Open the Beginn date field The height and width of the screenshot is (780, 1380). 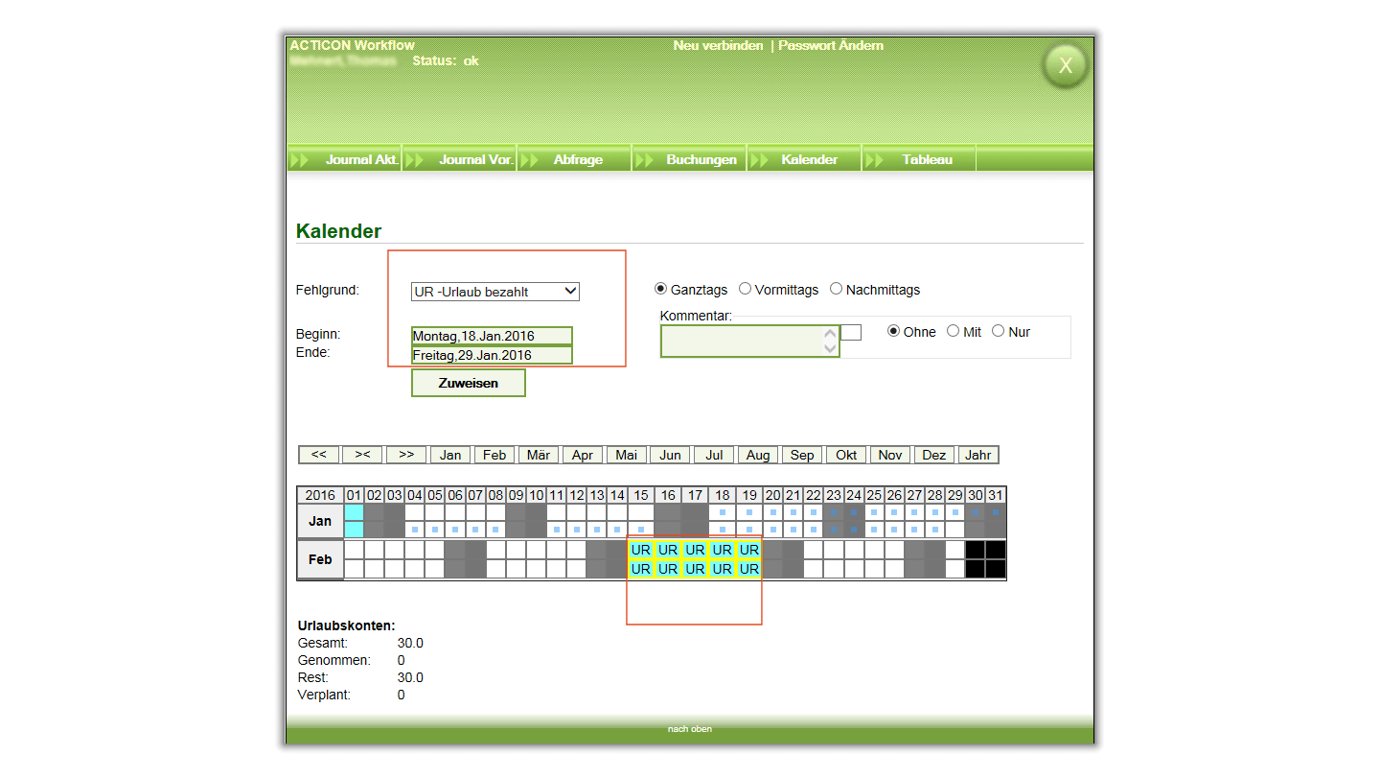pyautogui.click(x=492, y=336)
